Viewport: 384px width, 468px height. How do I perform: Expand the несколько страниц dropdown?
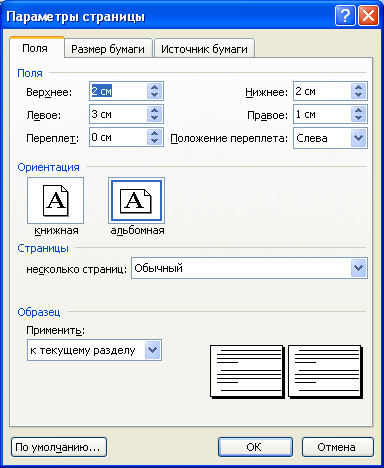pyautogui.click(x=249, y=268)
